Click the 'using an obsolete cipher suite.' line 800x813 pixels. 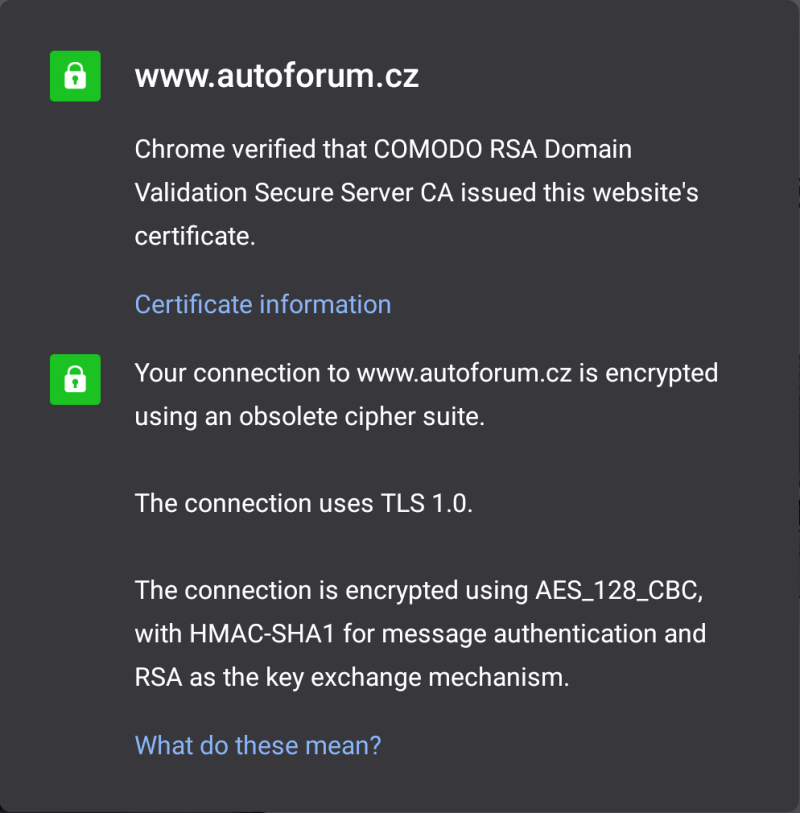pos(310,416)
